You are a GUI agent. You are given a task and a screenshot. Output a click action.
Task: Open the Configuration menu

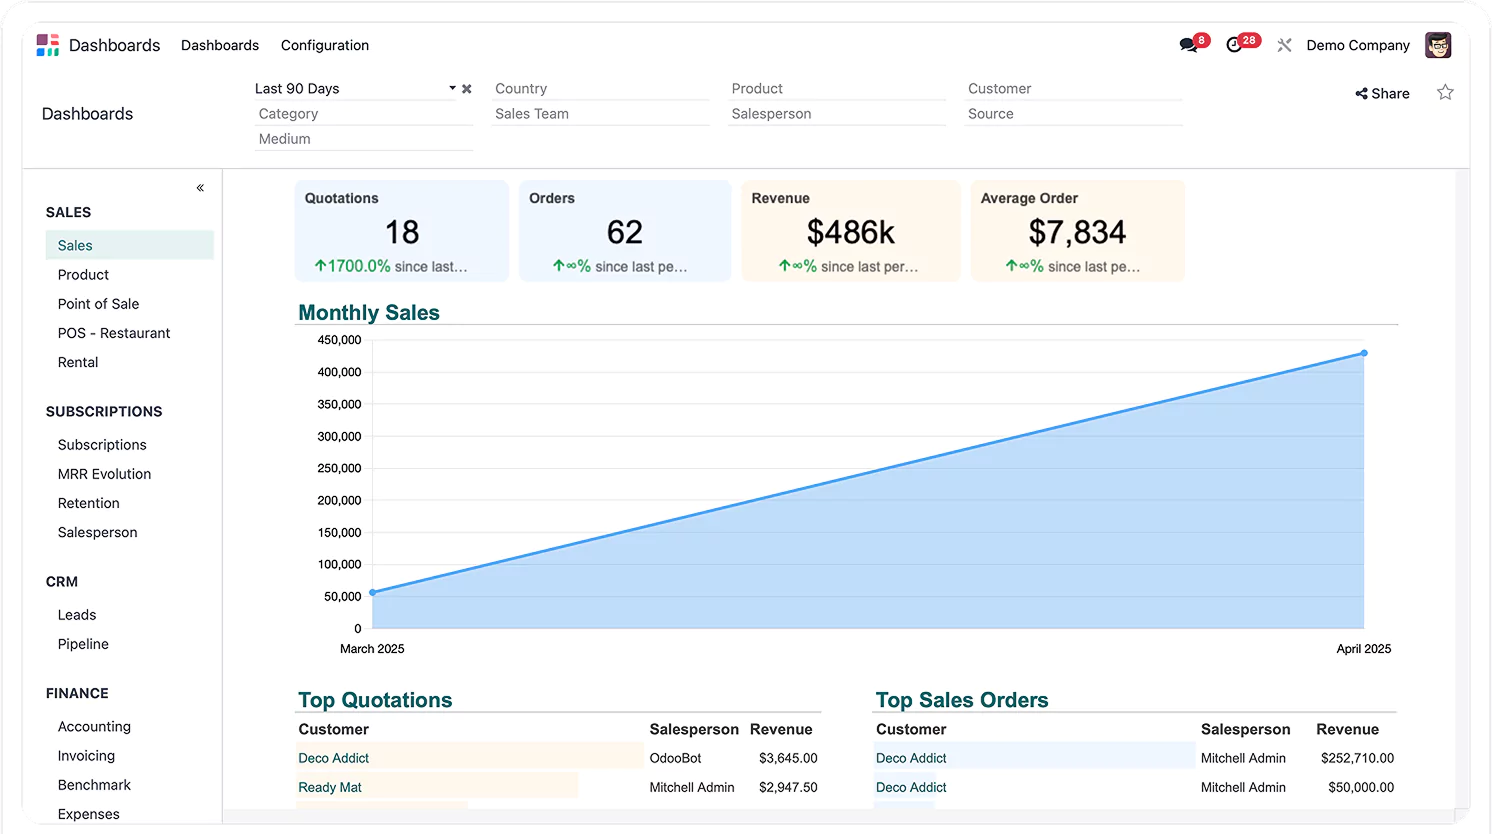coord(325,45)
